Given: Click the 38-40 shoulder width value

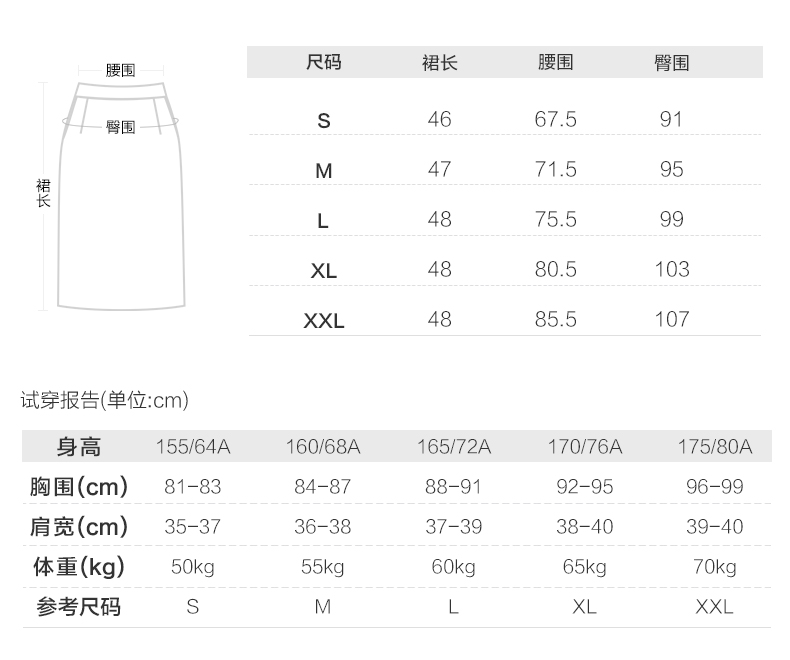Looking at the screenshot, I should pos(585,527).
